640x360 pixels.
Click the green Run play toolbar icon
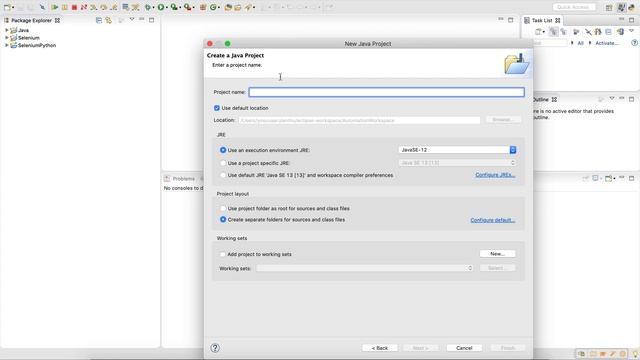161,7
